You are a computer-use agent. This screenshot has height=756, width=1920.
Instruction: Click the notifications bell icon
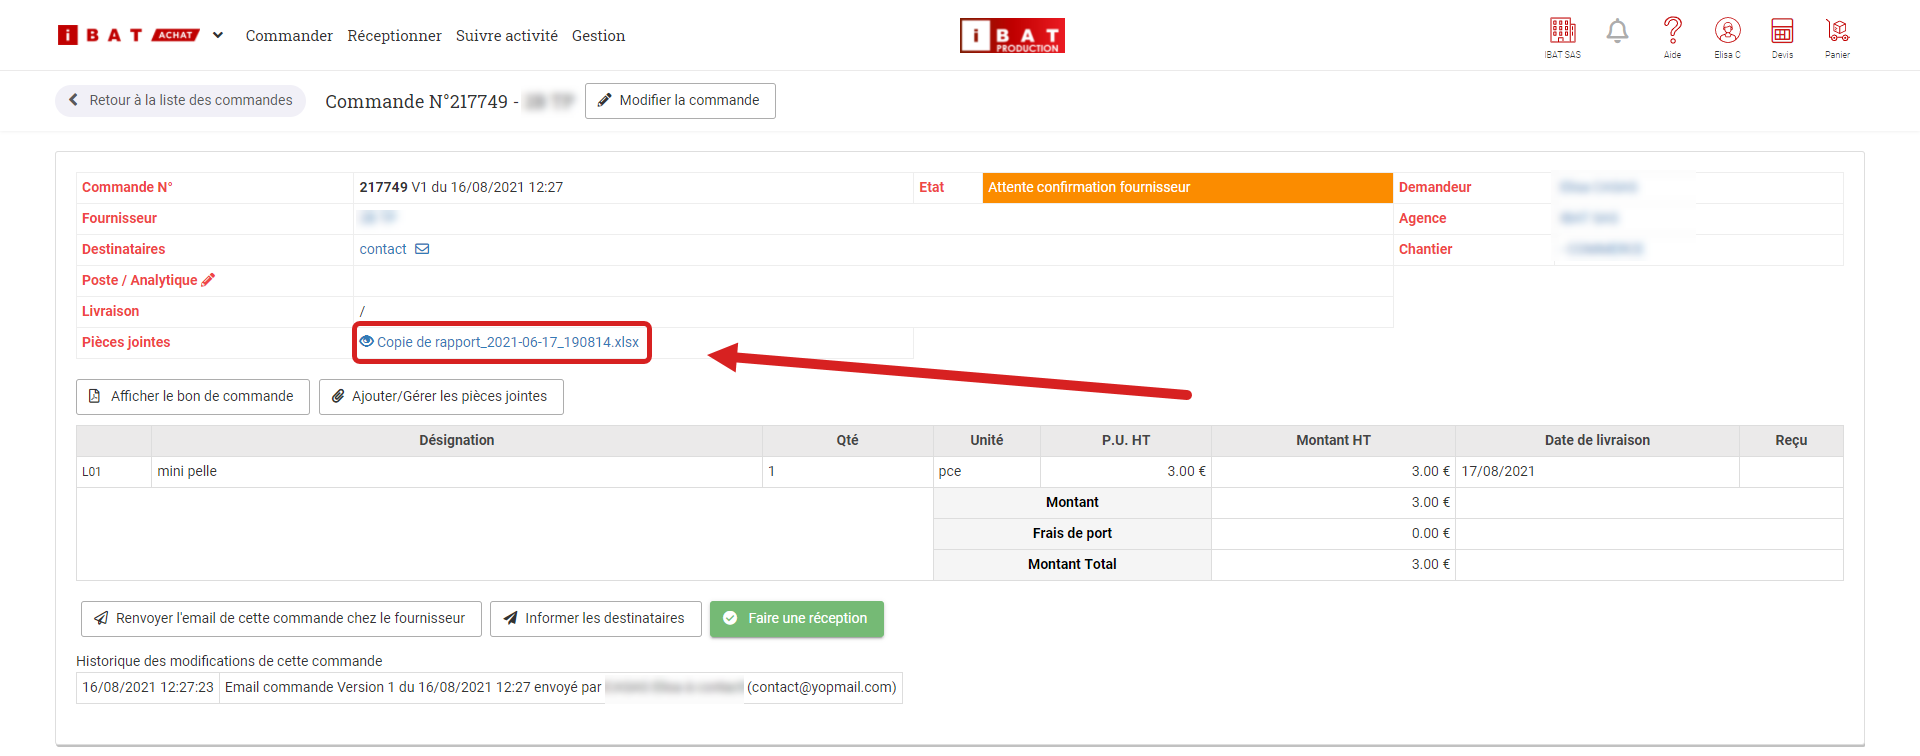[1617, 32]
